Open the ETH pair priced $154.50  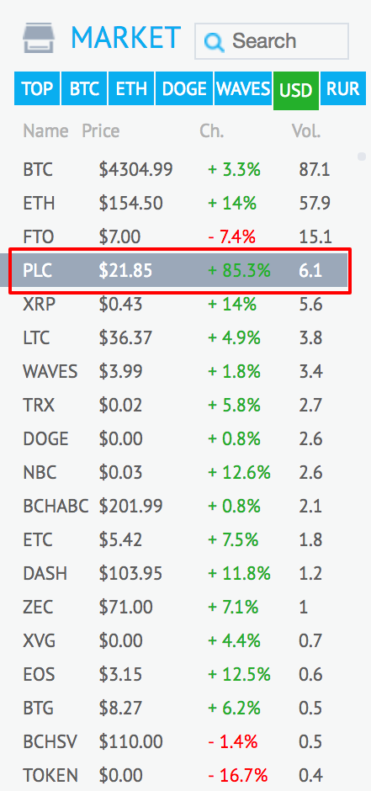[181, 203]
